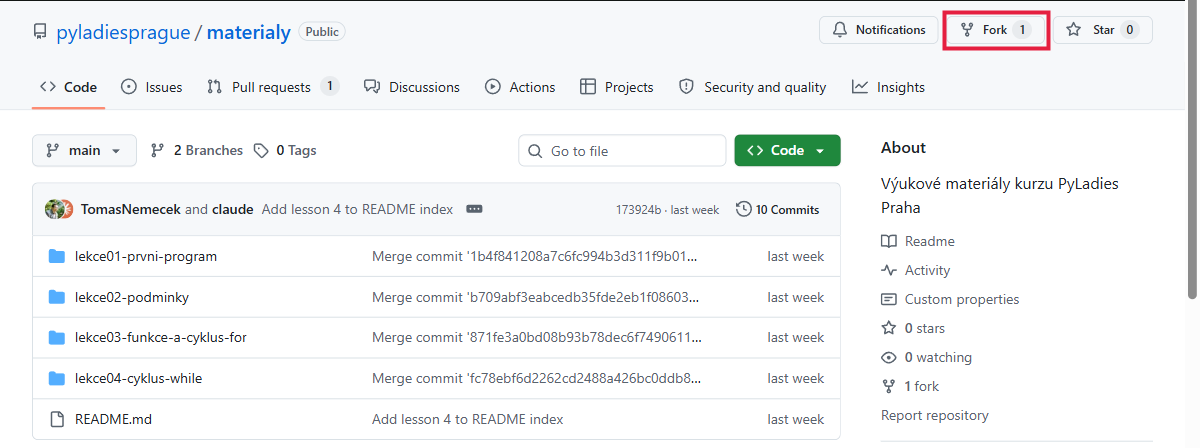Click the repository icon beside pyladiesprague
Viewport: 1200px width, 448px height.
point(40,32)
